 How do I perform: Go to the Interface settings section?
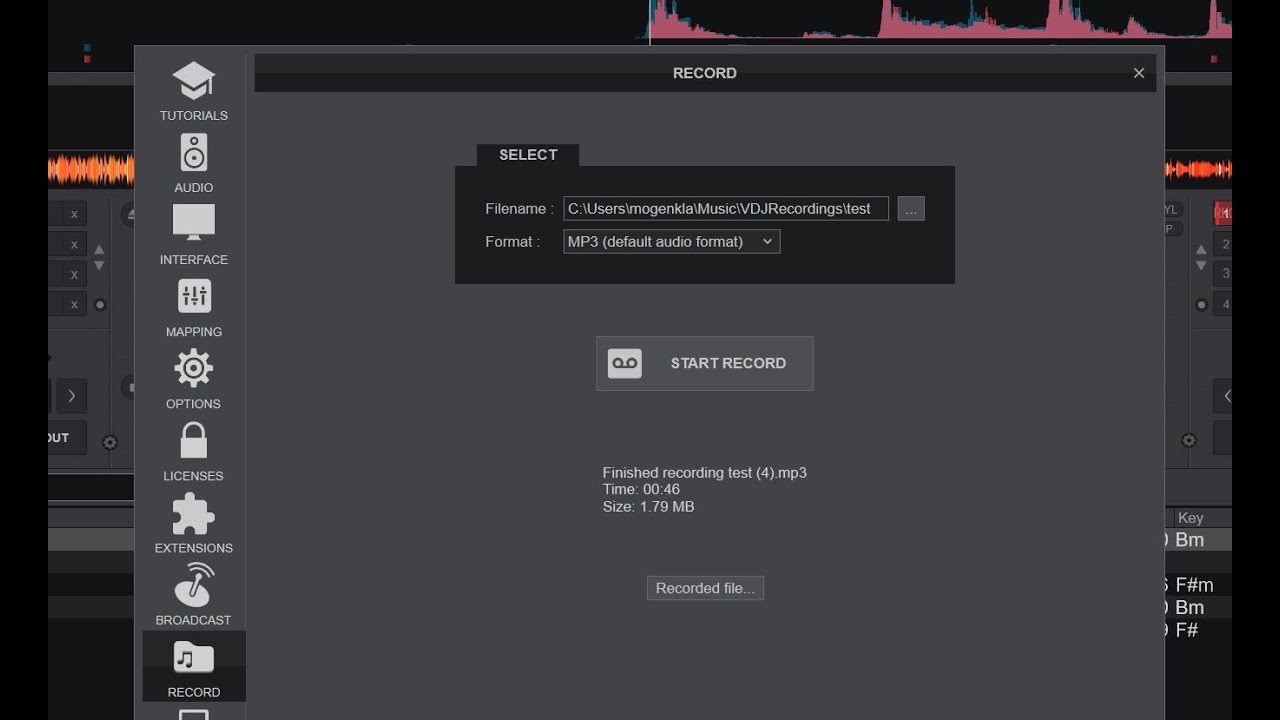pos(194,234)
